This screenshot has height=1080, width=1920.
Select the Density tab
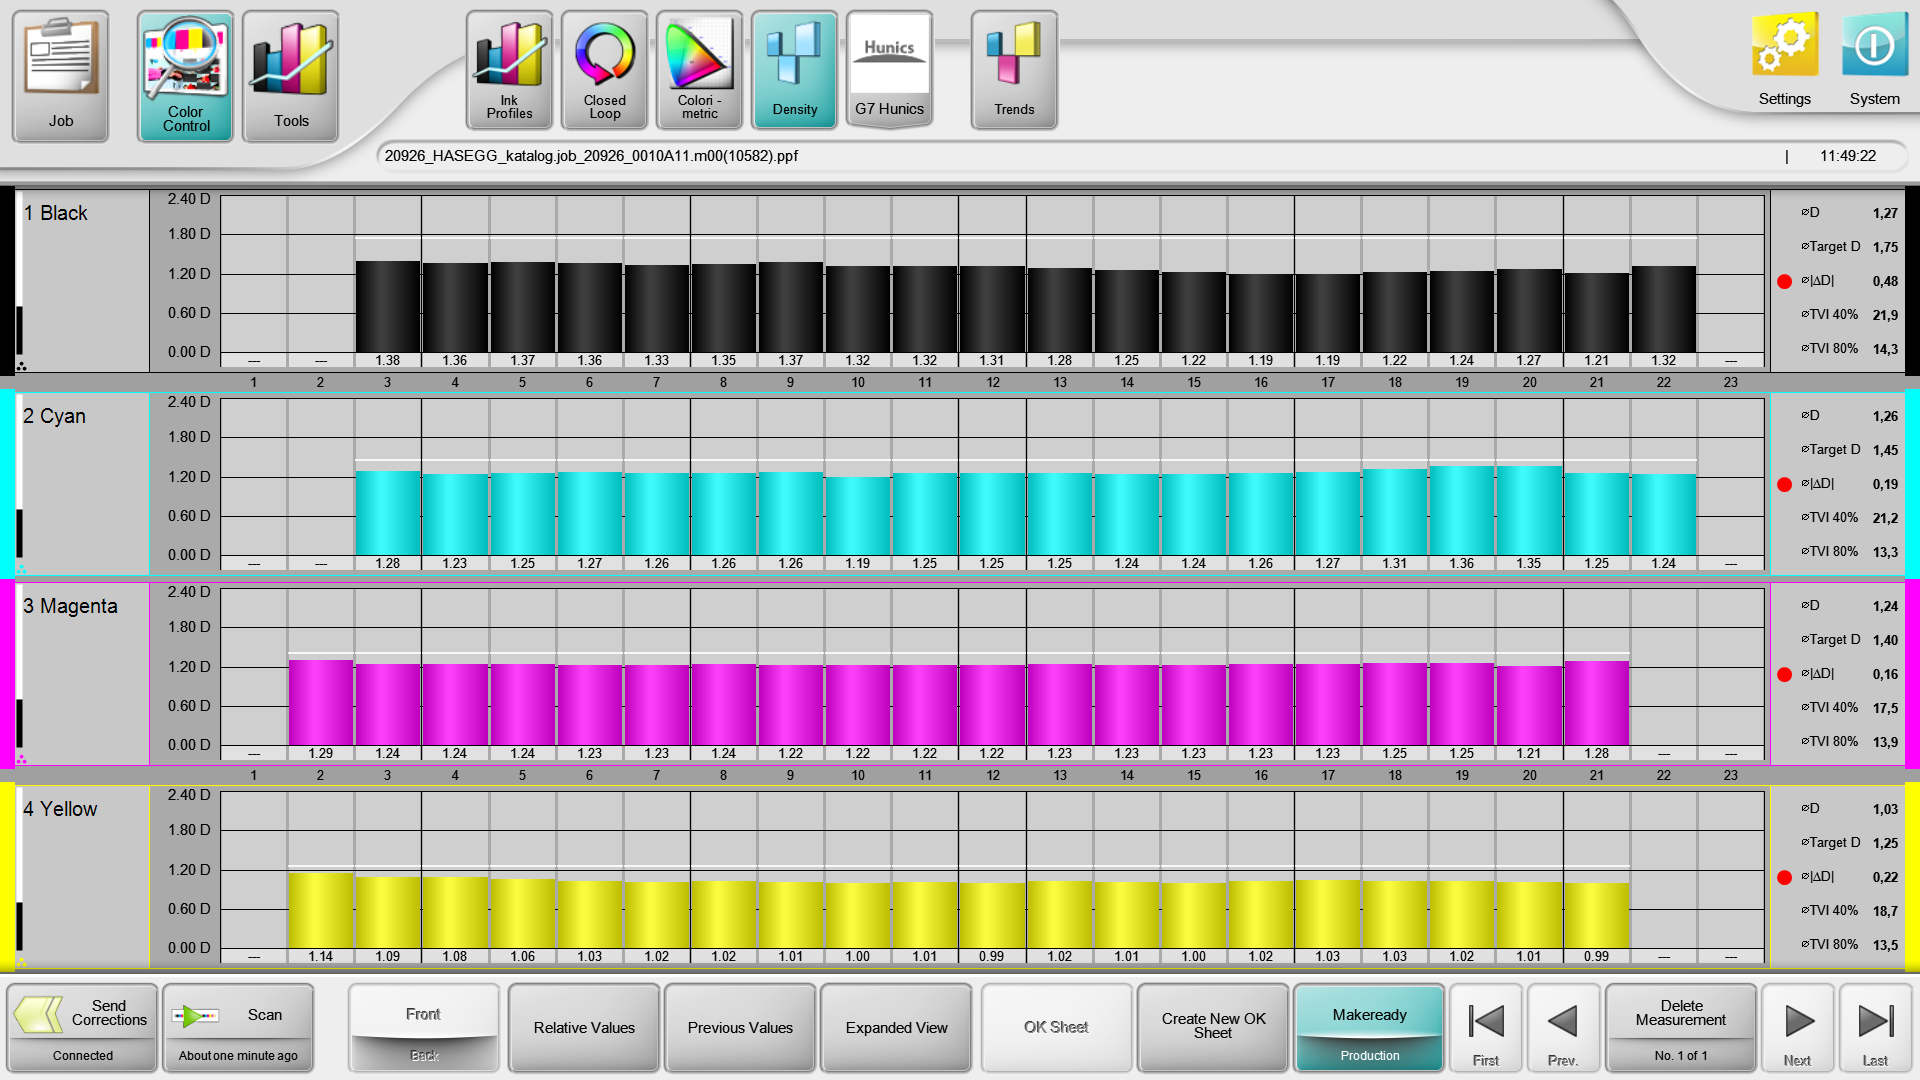tap(794, 70)
